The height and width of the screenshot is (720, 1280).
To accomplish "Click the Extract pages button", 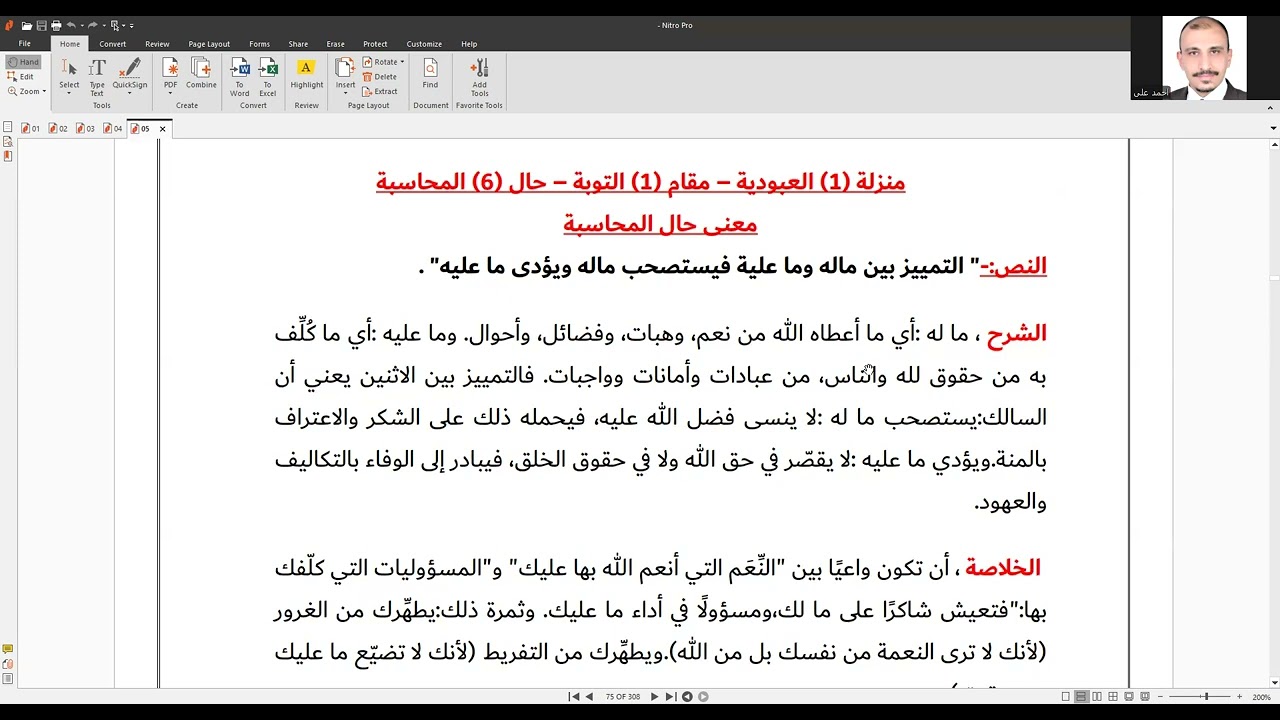I will click(x=380, y=91).
